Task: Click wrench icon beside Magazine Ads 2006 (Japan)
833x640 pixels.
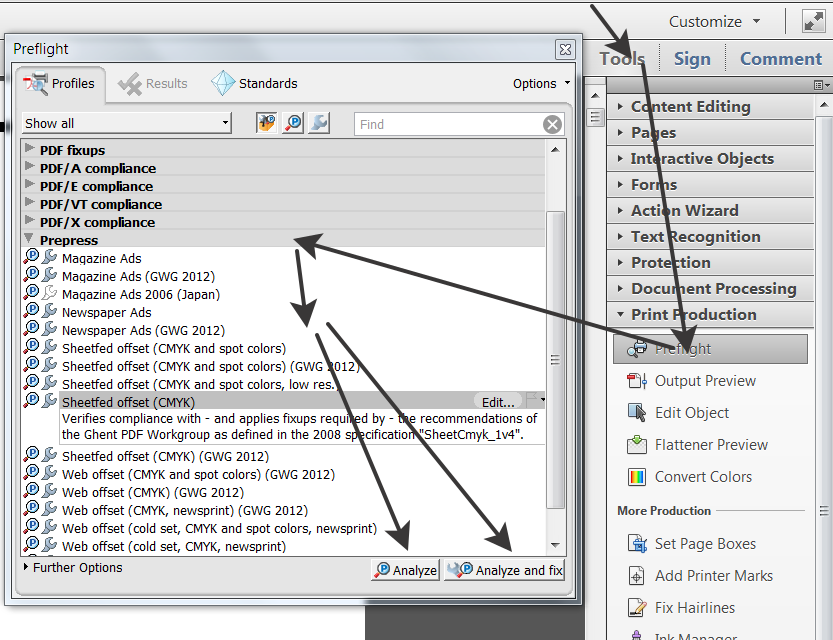Action: 49,293
